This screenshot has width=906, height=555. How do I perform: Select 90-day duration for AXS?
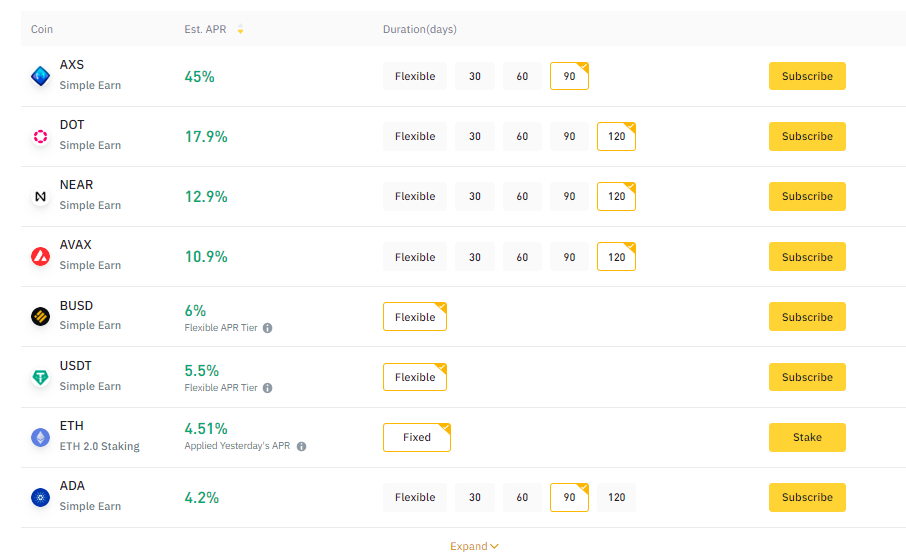tap(569, 76)
